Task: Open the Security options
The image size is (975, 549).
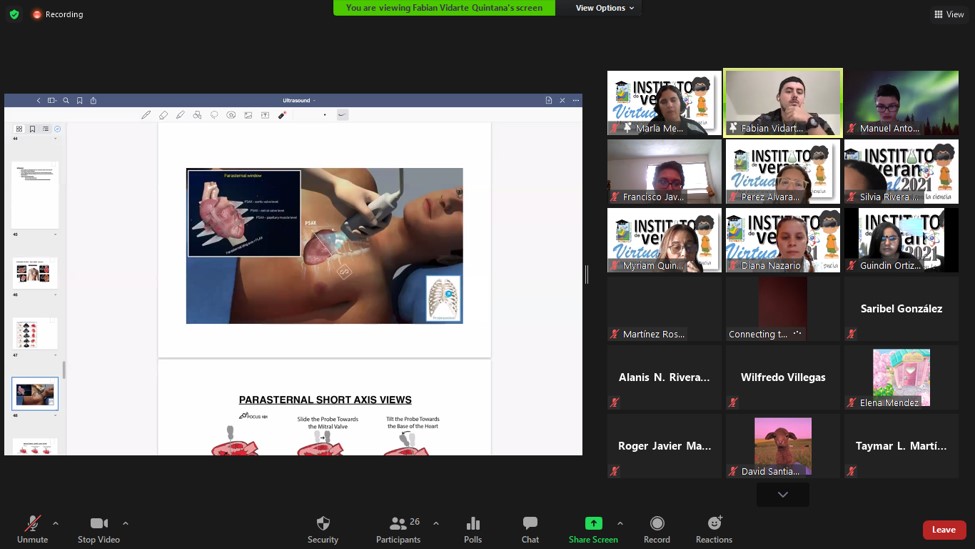Action: pos(322,529)
